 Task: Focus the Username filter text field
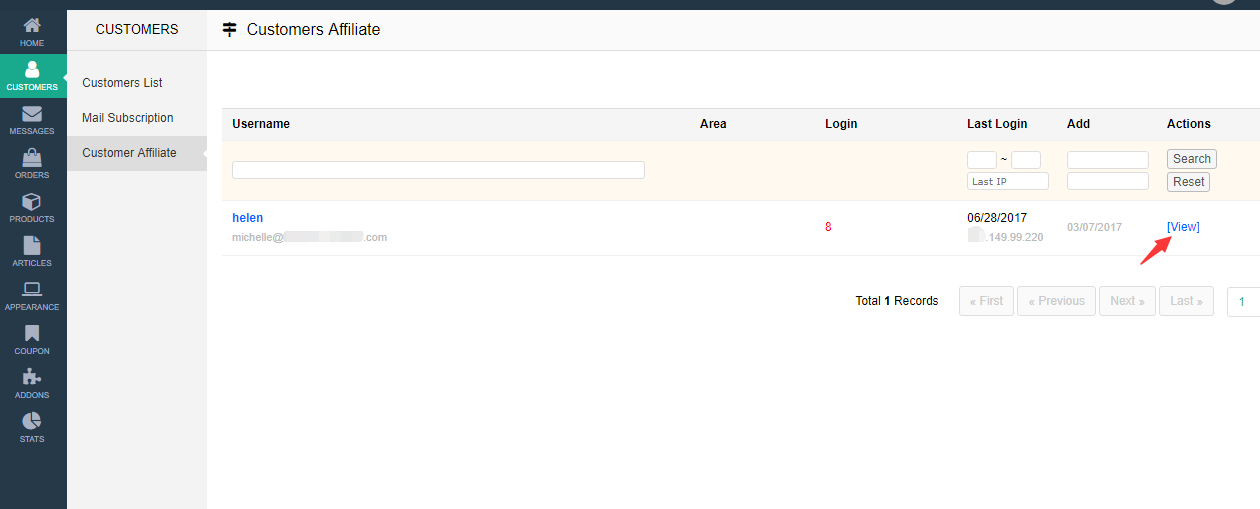pos(438,170)
